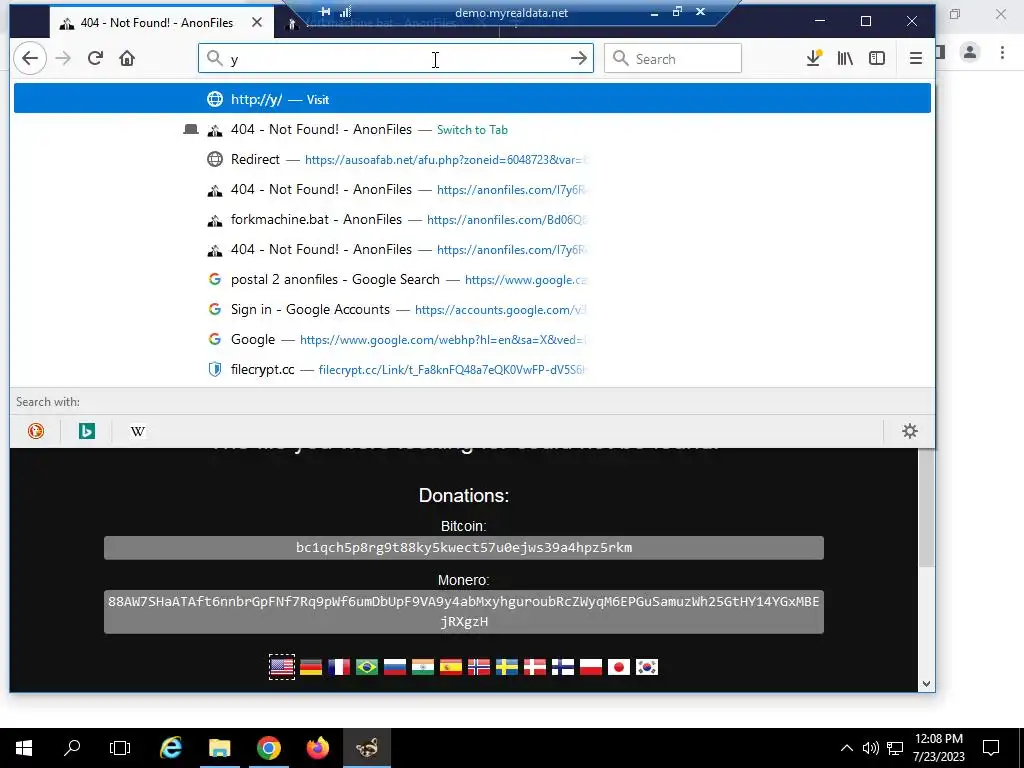This screenshot has height=768, width=1024.
Task: Click the Firefox forward arrow button
Action: pyautogui.click(x=63, y=59)
